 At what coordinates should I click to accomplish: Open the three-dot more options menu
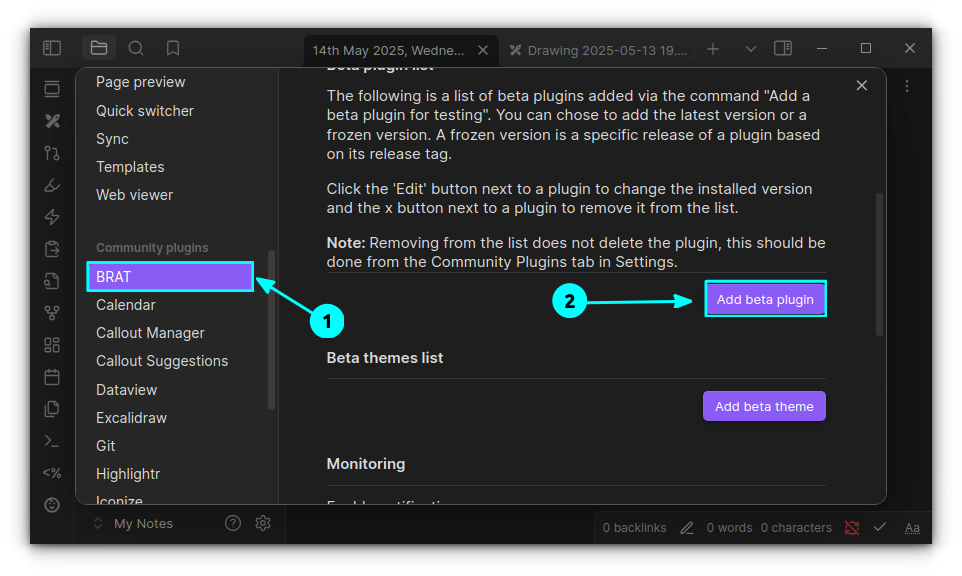click(x=907, y=86)
